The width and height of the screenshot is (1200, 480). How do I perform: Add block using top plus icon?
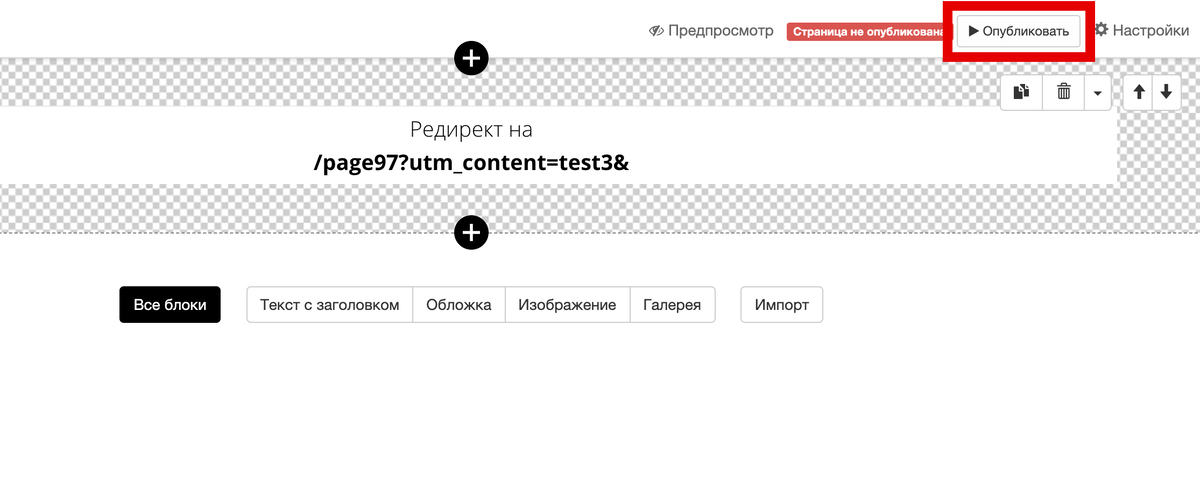click(472, 58)
